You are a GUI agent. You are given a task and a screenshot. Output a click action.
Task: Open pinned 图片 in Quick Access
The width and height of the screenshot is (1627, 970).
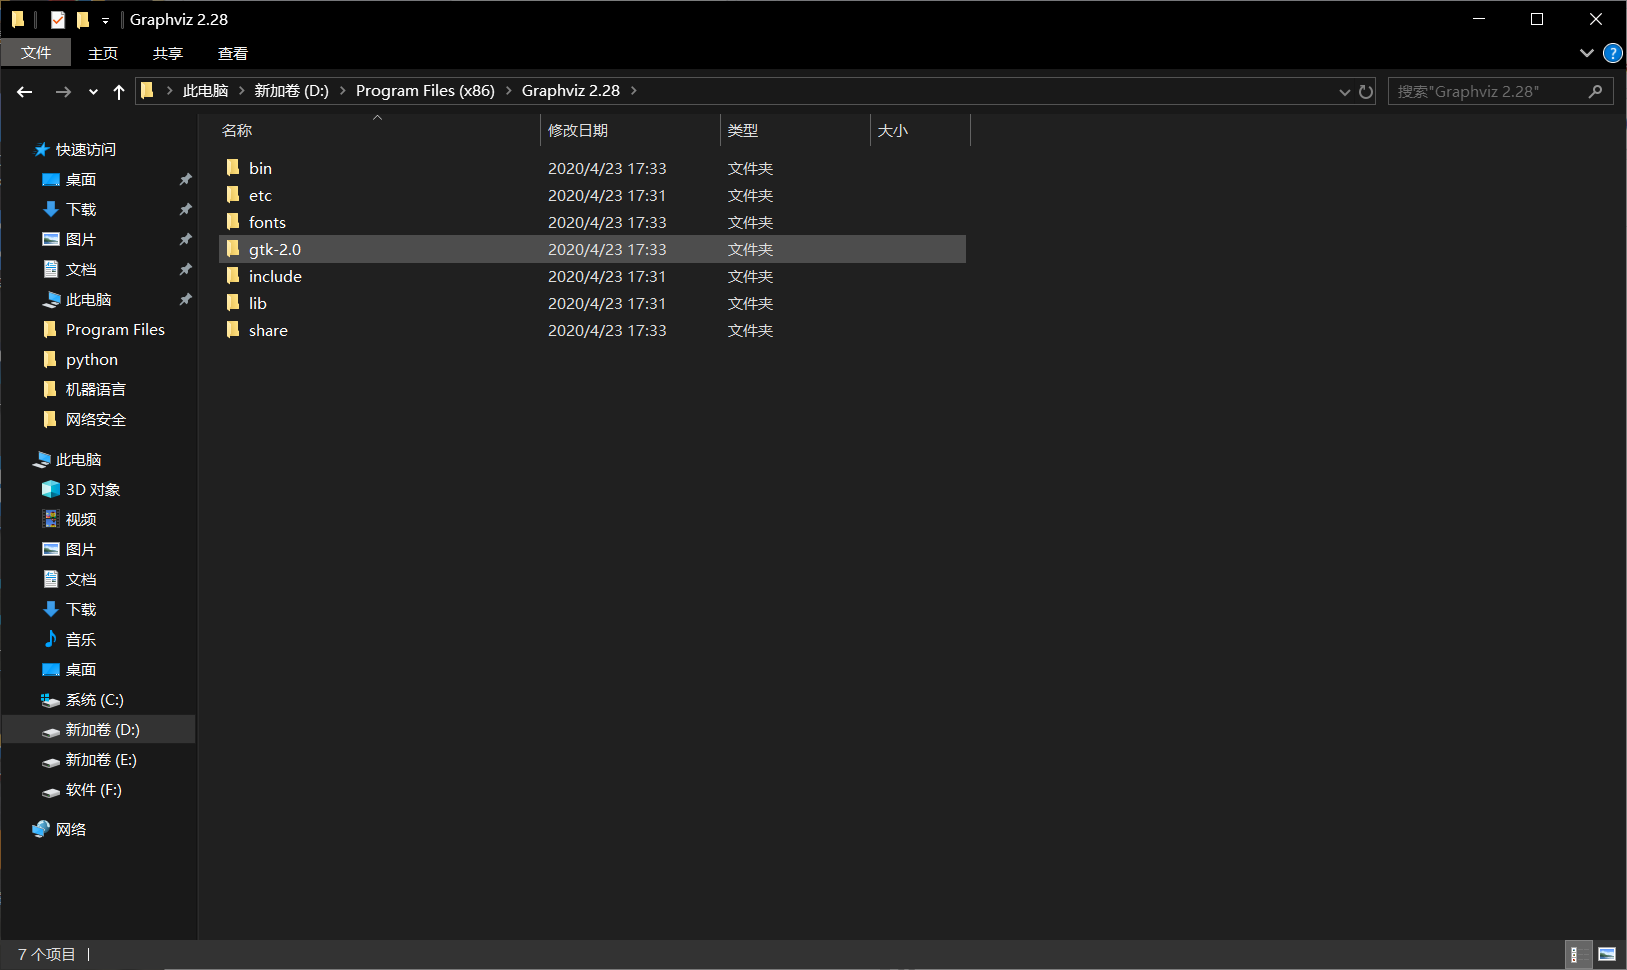(x=80, y=240)
